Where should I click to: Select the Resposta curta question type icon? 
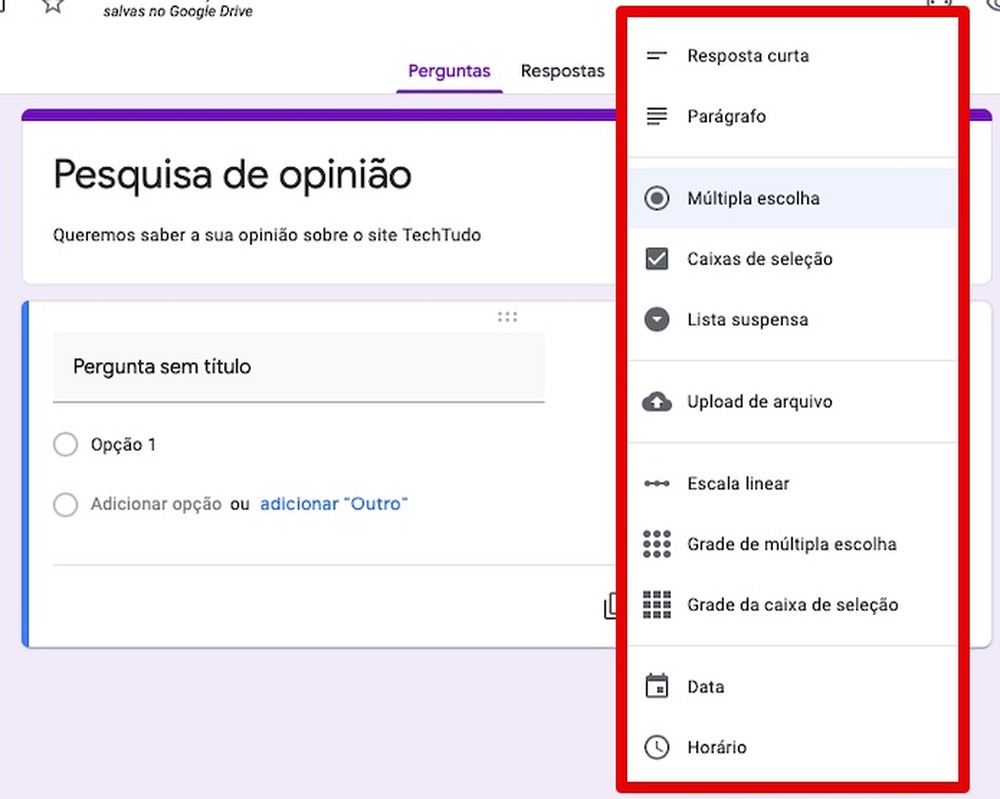(x=657, y=56)
